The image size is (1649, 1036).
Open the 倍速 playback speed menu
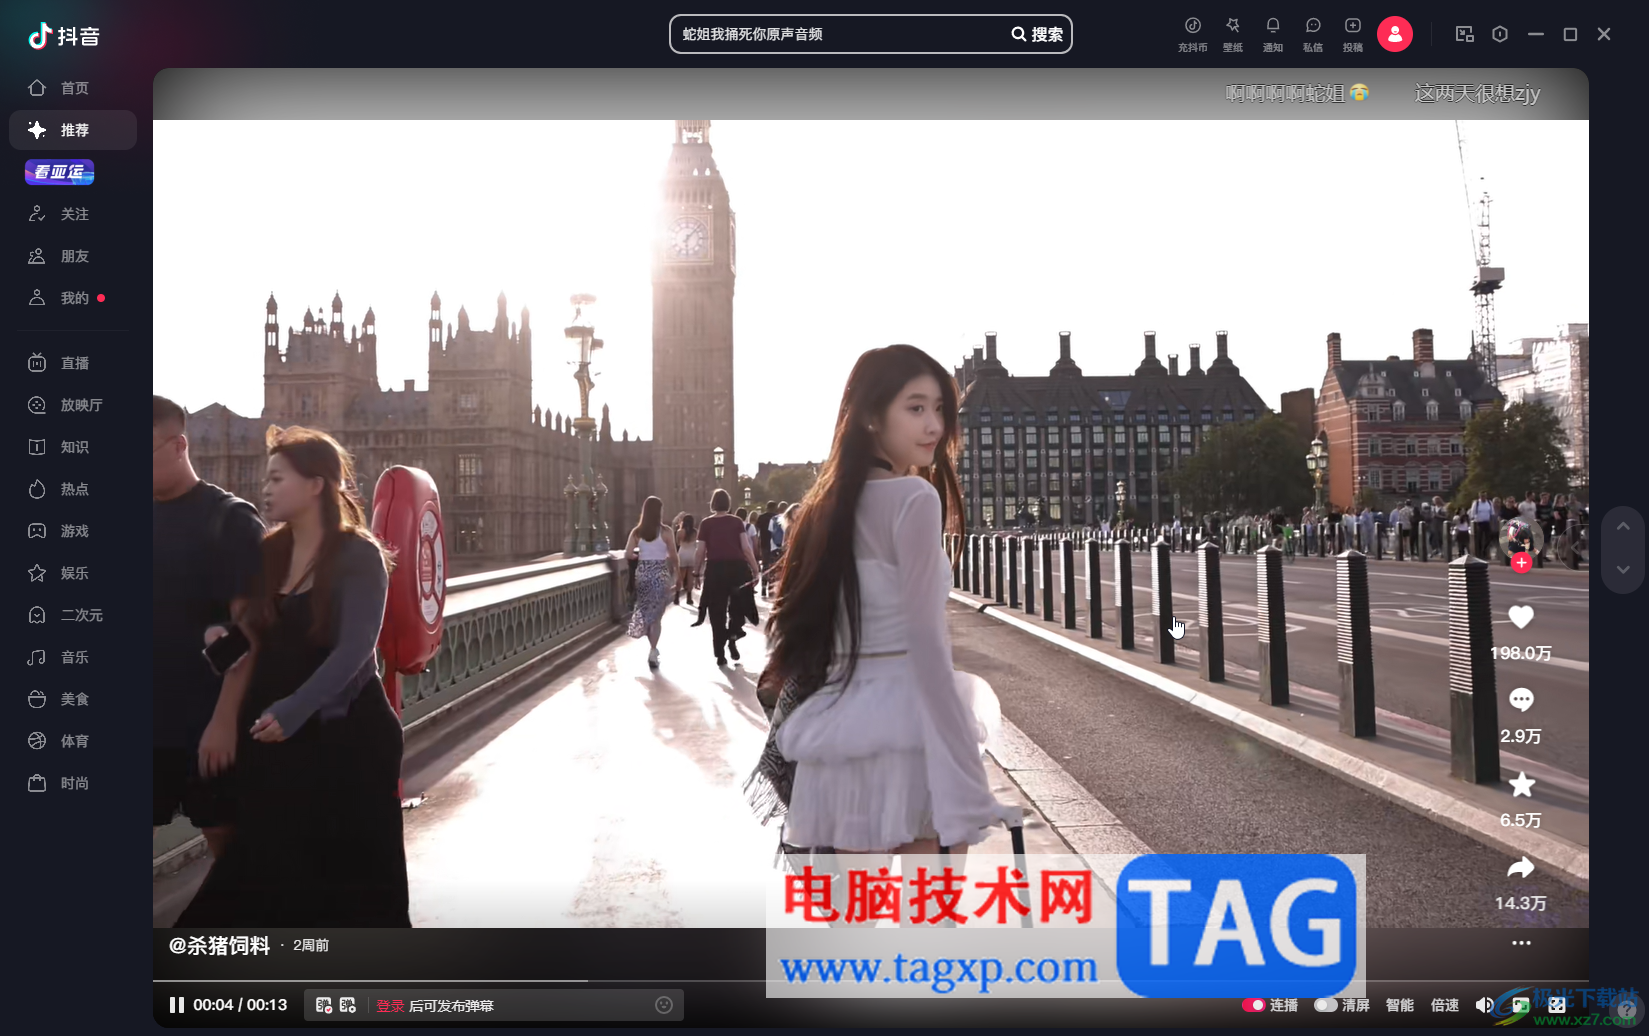[1444, 1005]
